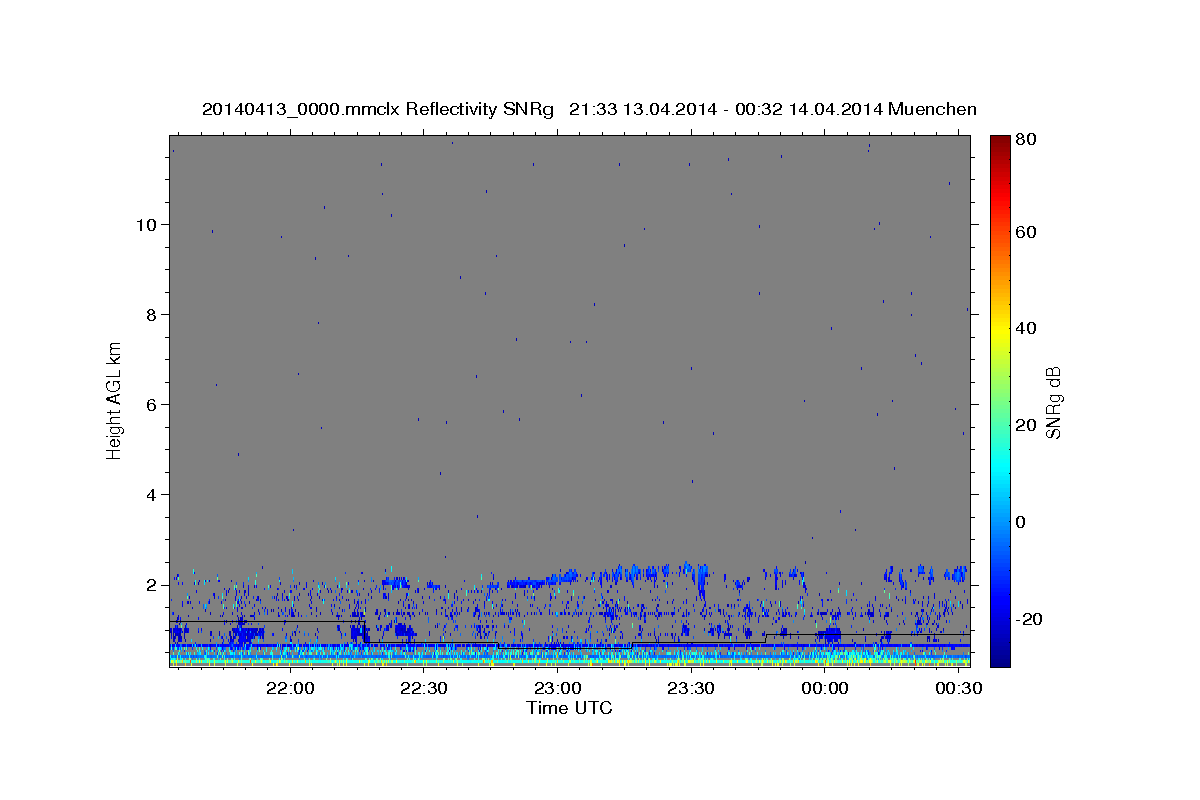
Task: Click the 22:30 time tick label
Action: coord(424,689)
